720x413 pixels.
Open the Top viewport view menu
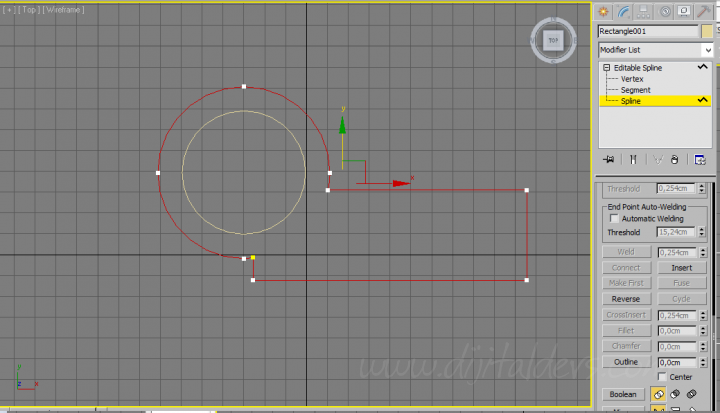(28, 10)
